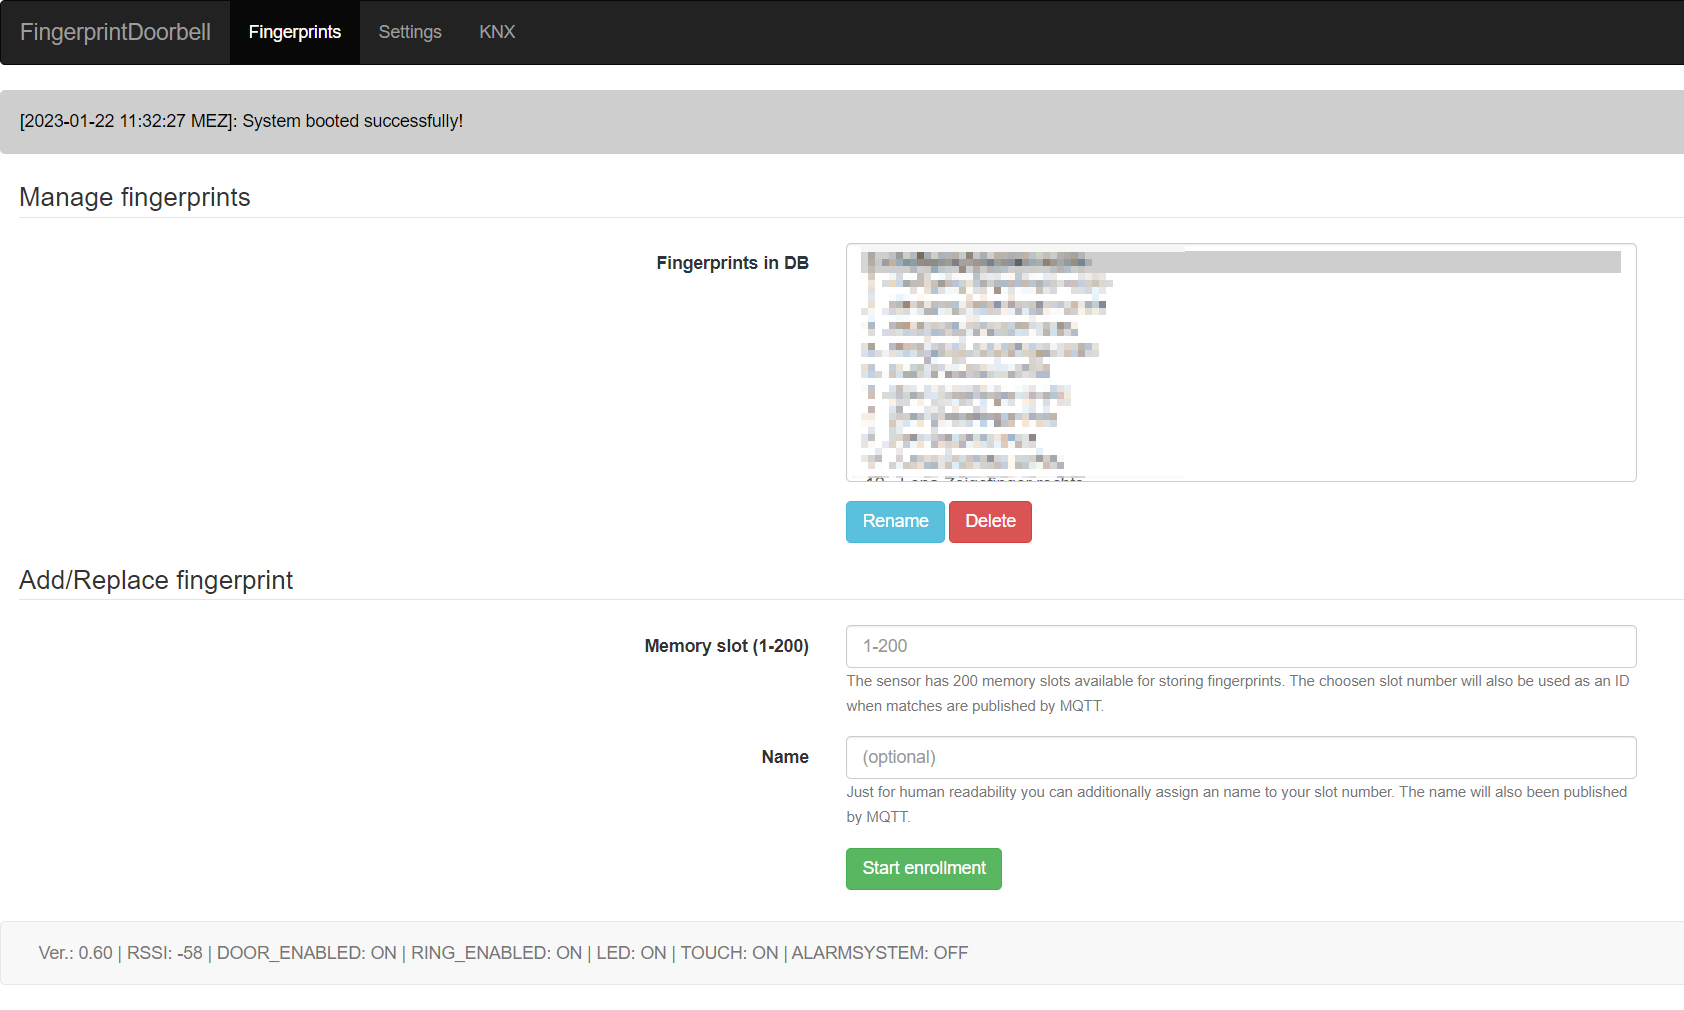Click the RING_ENABLED: ON status entry
Viewport: 1684px width, 1010px height.
(497, 953)
